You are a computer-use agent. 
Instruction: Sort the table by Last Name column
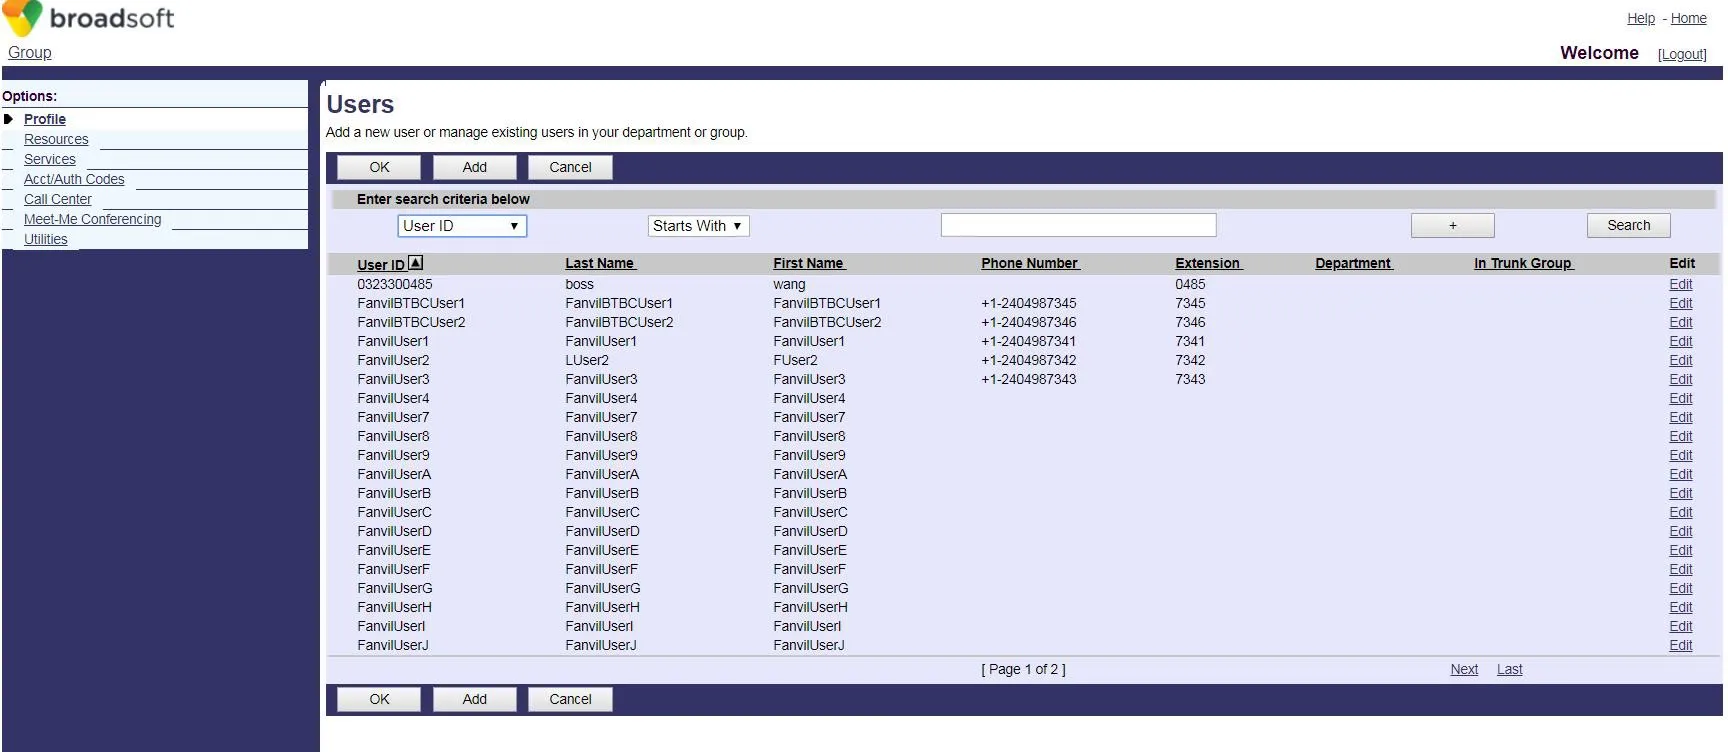(600, 263)
